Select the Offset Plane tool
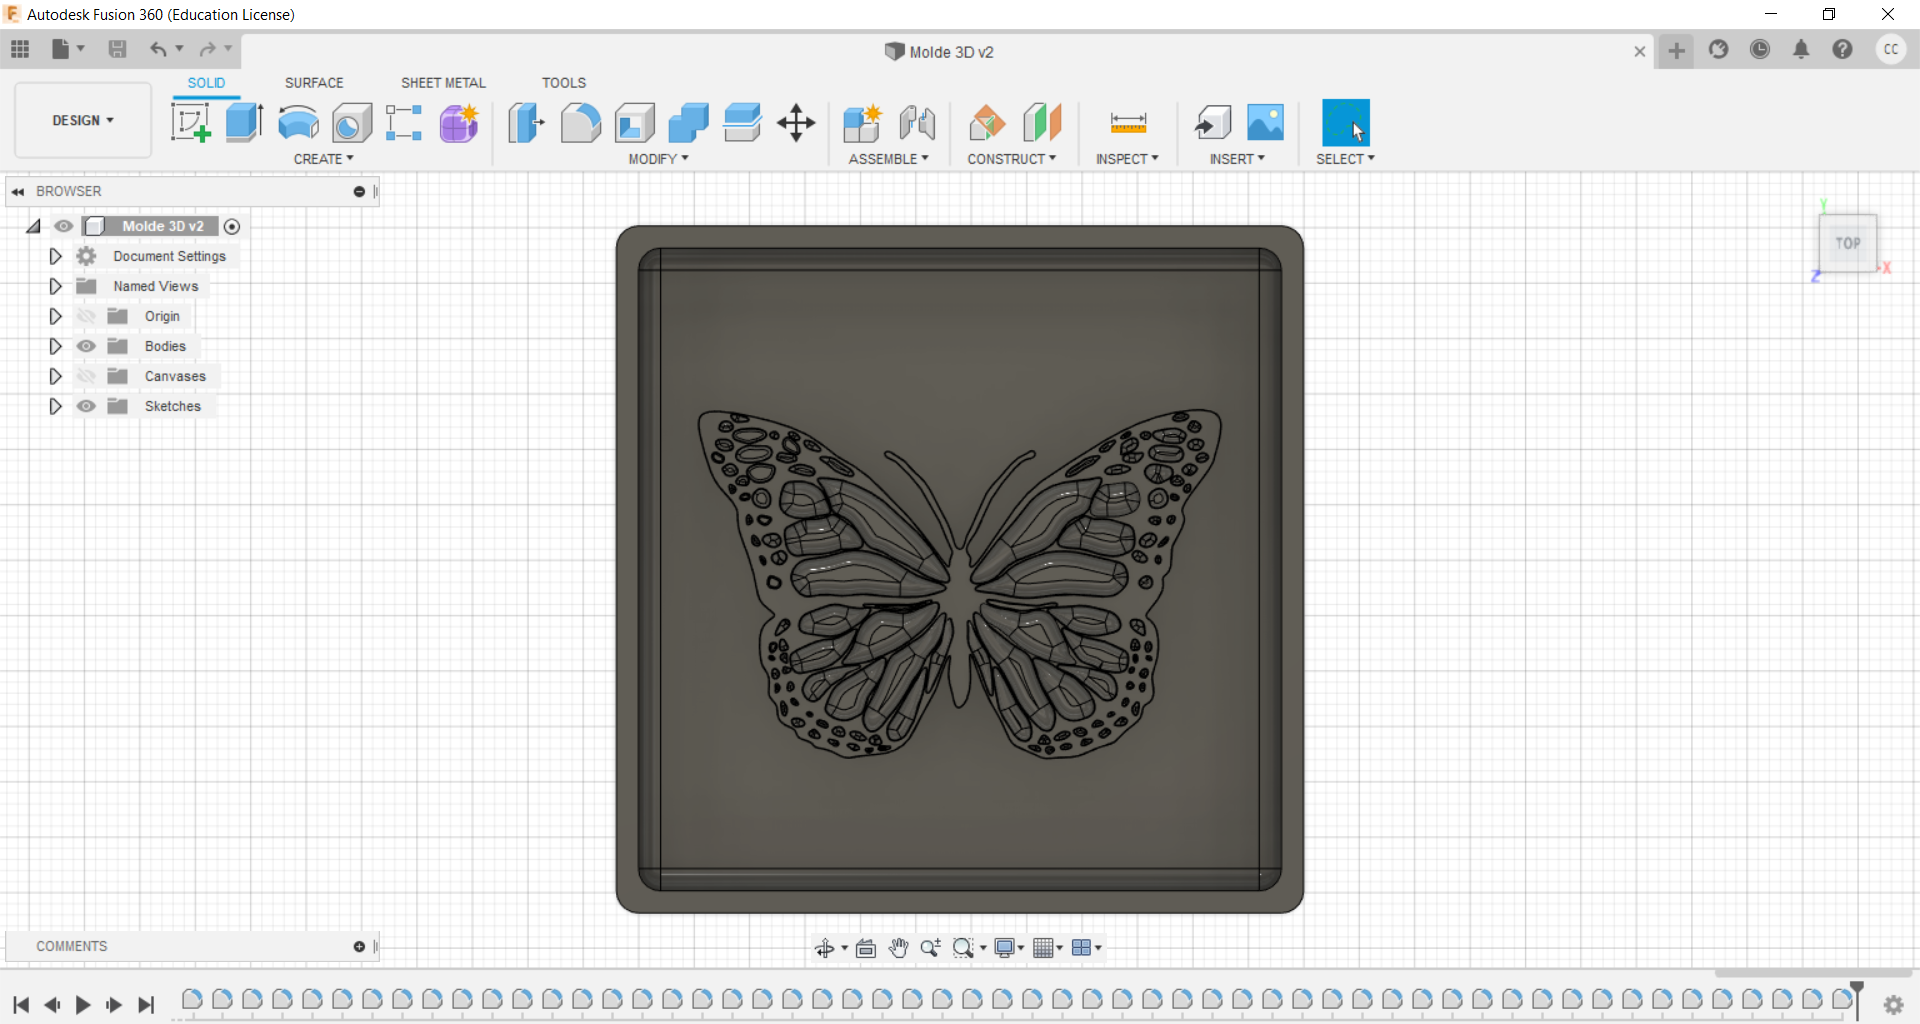This screenshot has height=1024, width=1920. point(987,123)
